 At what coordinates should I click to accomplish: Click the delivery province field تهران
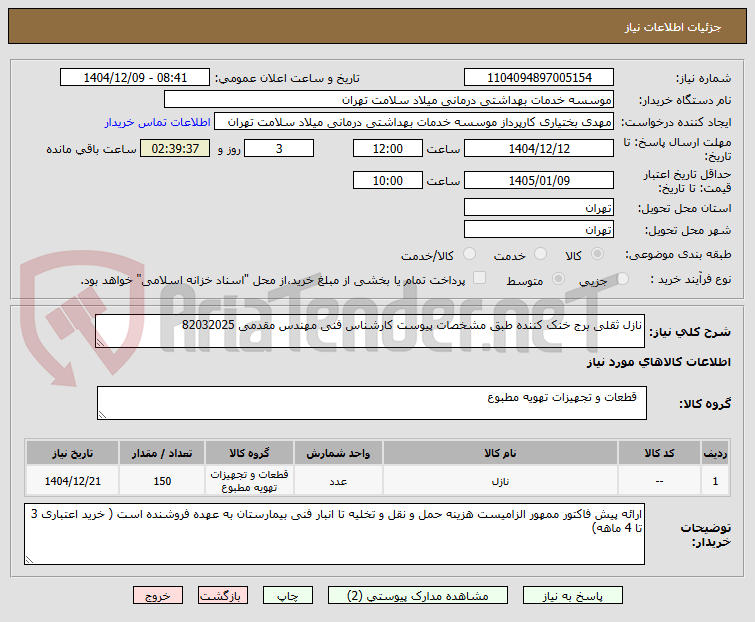coord(539,207)
